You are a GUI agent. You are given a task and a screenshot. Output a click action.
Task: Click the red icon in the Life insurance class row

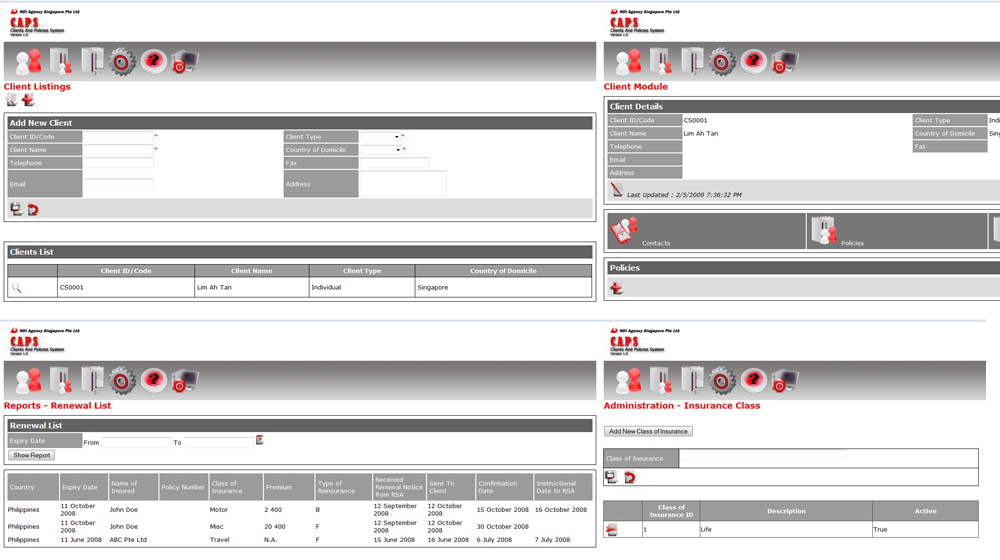tap(612, 529)
